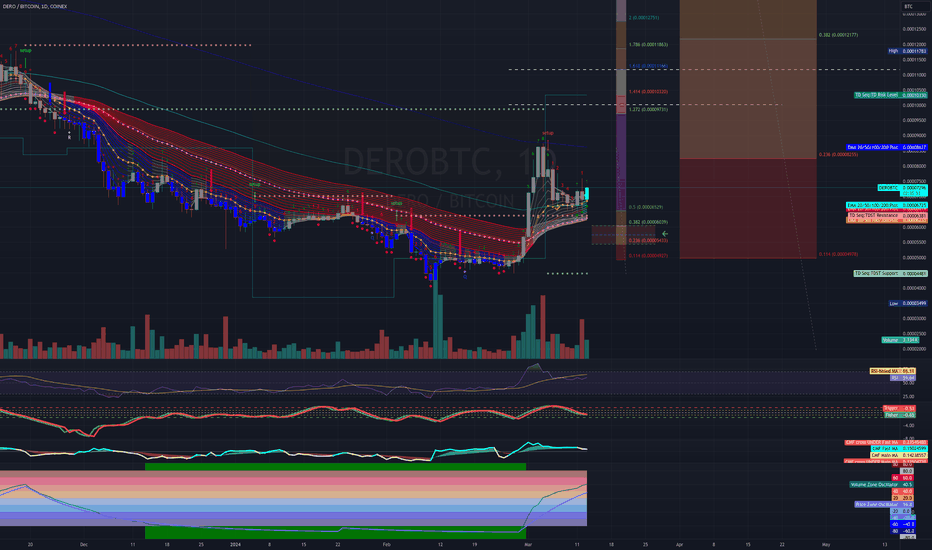Click the May date on time axis
Image resolution: width=932 pixels, height=550 pixels.
pyautogui.click(x=826, y=544)
